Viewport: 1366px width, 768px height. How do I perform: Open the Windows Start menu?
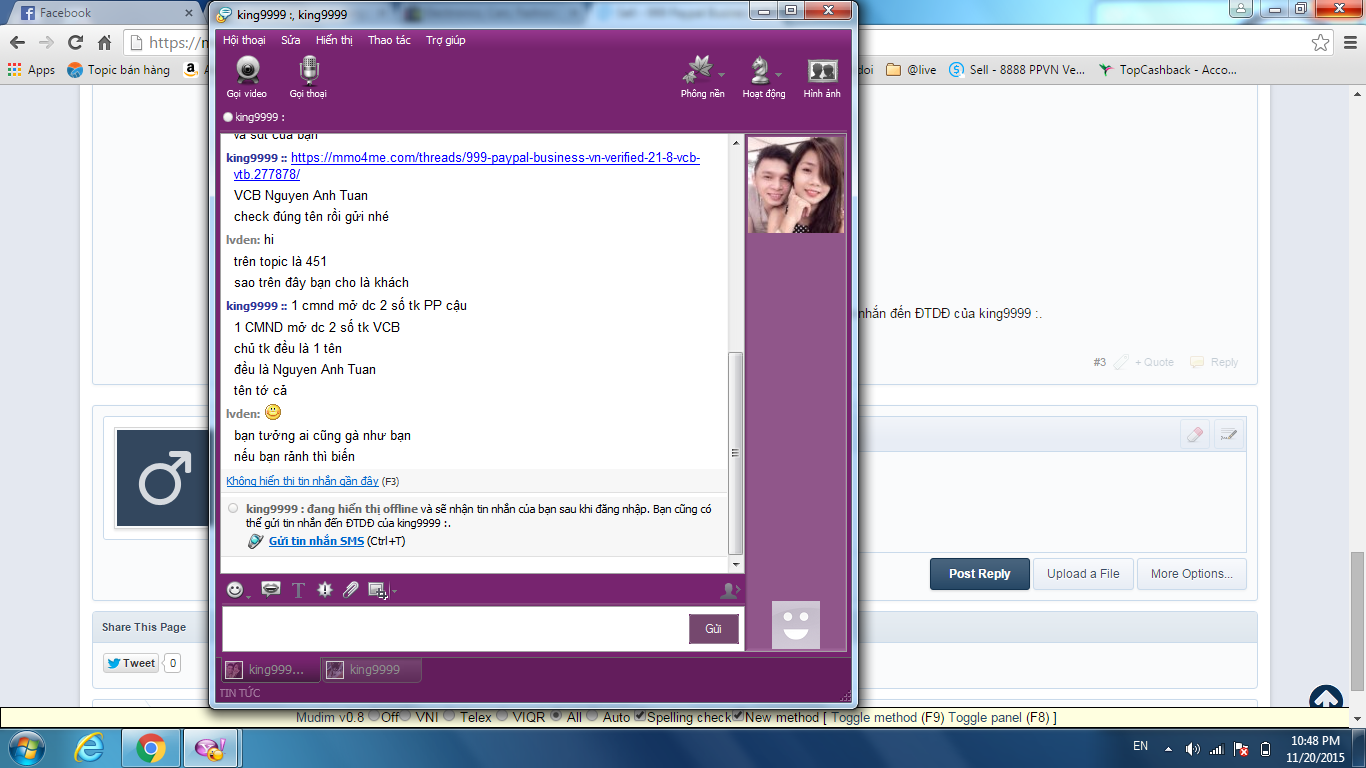(25, 748)
